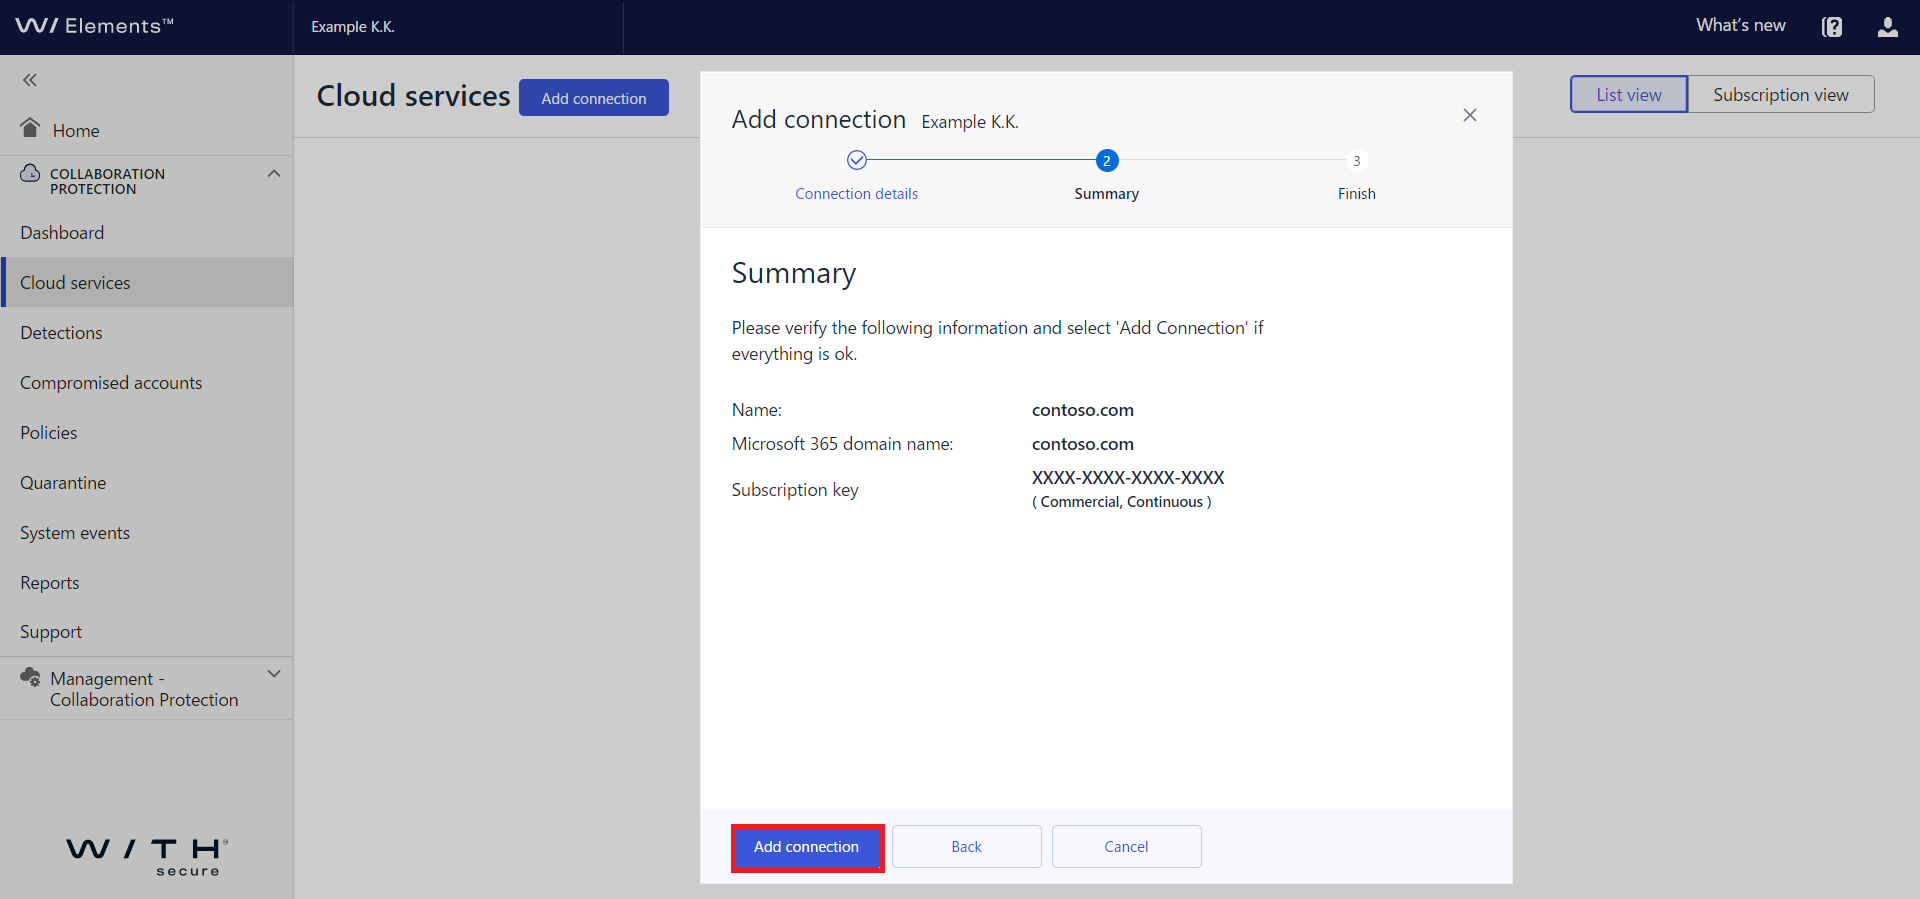This screenshot has height=899, width=1920.
Task: Collapse the sidebar with double-chevron icon
Action: (x=30, y=80)
